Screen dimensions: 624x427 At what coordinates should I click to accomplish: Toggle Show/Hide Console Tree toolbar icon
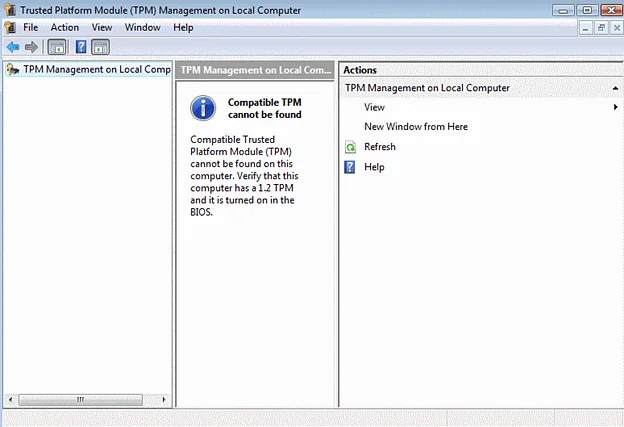click(x=57, y=47)
